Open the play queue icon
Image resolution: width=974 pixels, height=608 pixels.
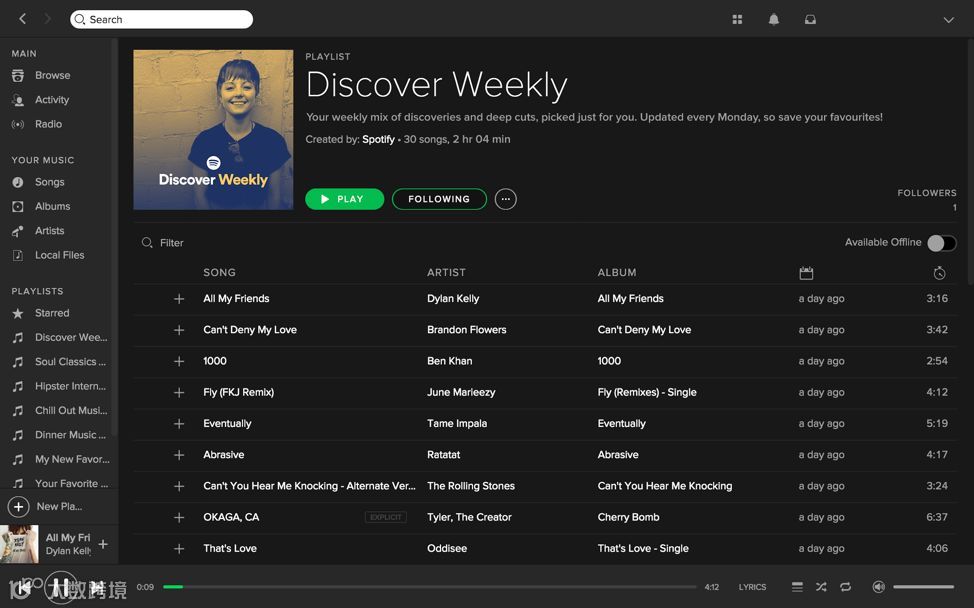(x=797, y=586)
